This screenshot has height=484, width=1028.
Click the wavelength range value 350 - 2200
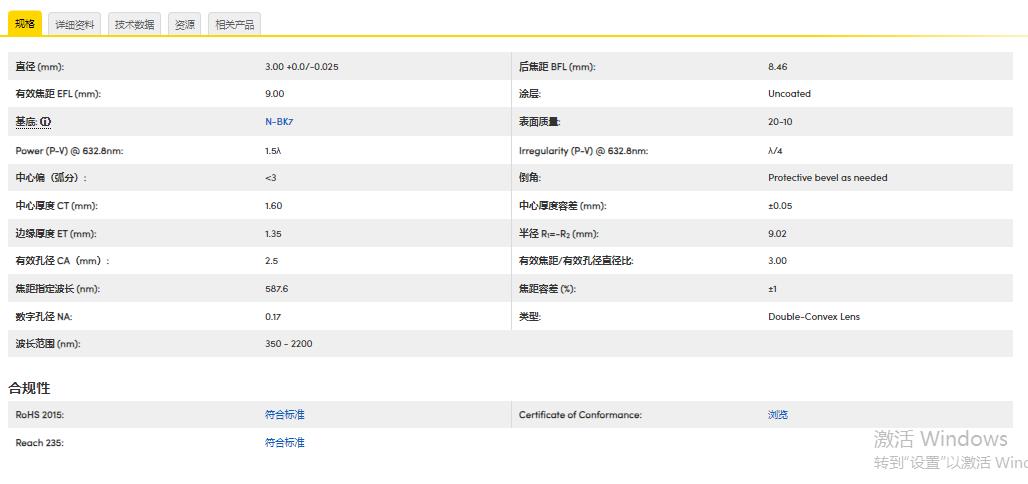290,344
